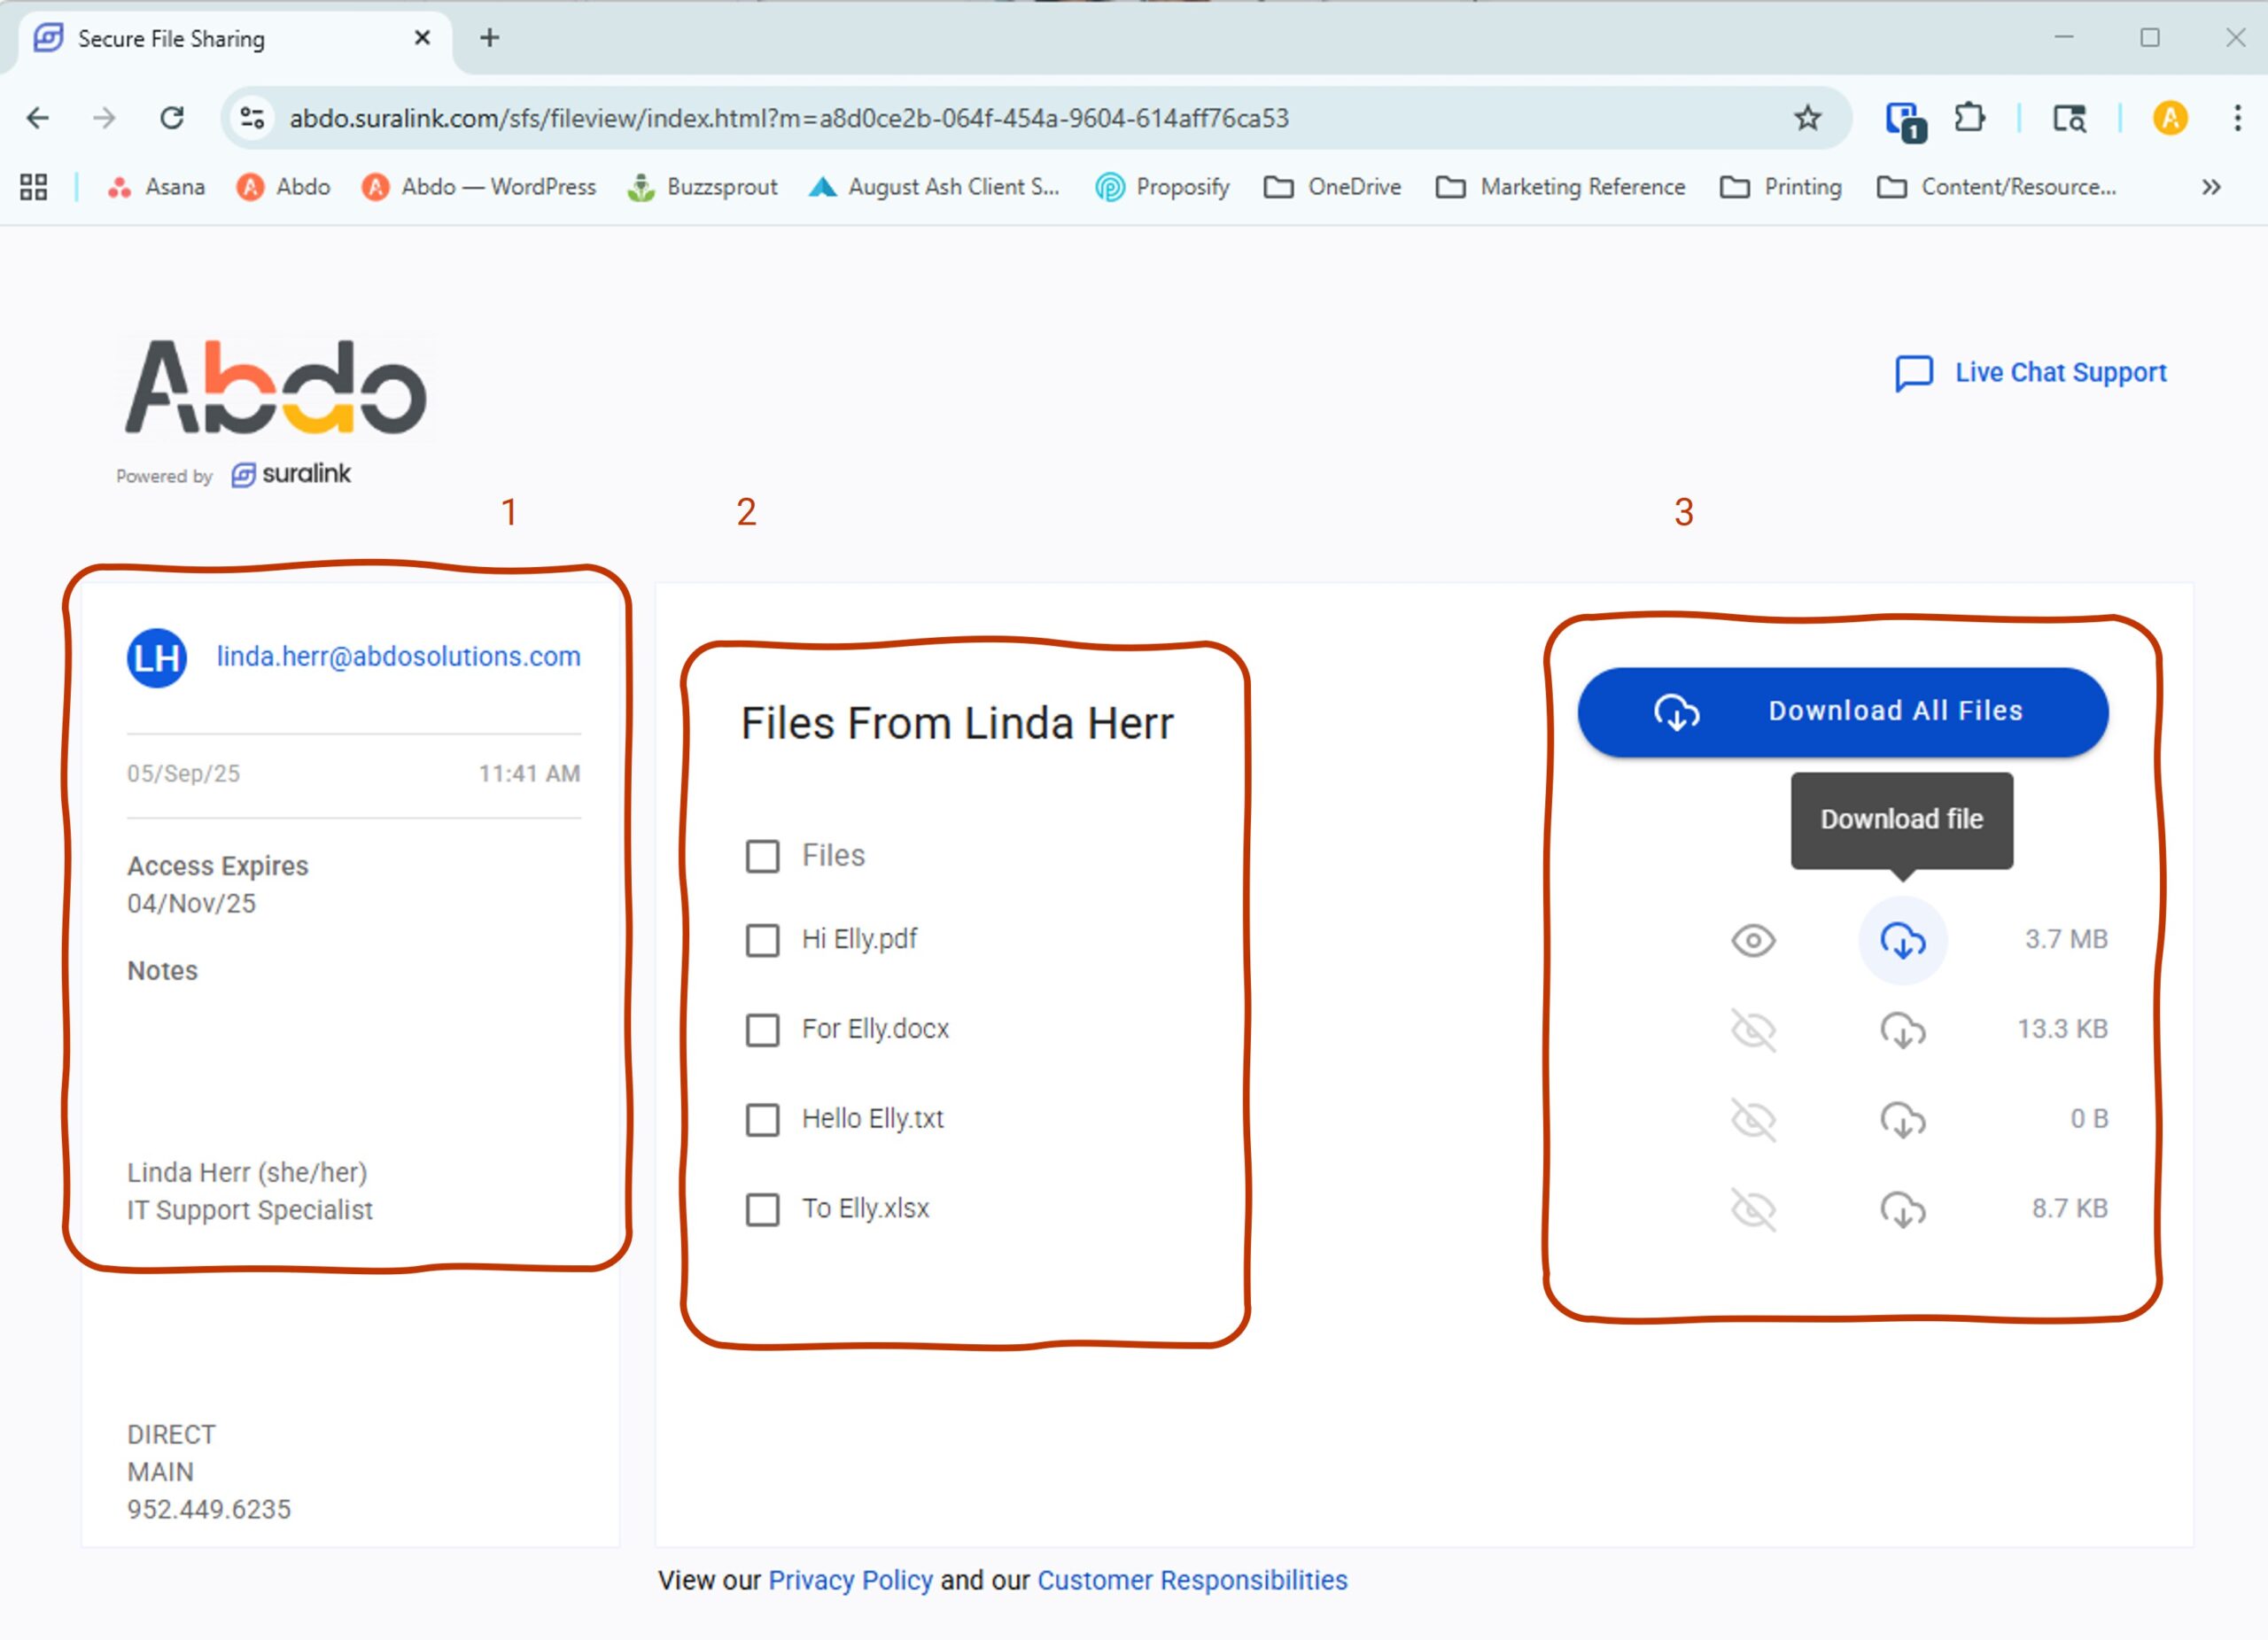Screen dimensions: 2268x1640
Task: Expand the Marketing Reference bookmark folder
Action: (1560, 187)
